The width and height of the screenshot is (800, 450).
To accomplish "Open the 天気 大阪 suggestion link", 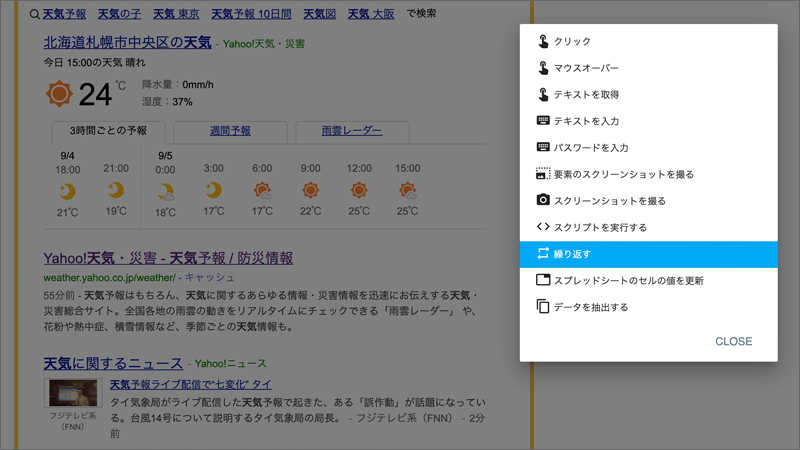I will [x=371, y=14].
